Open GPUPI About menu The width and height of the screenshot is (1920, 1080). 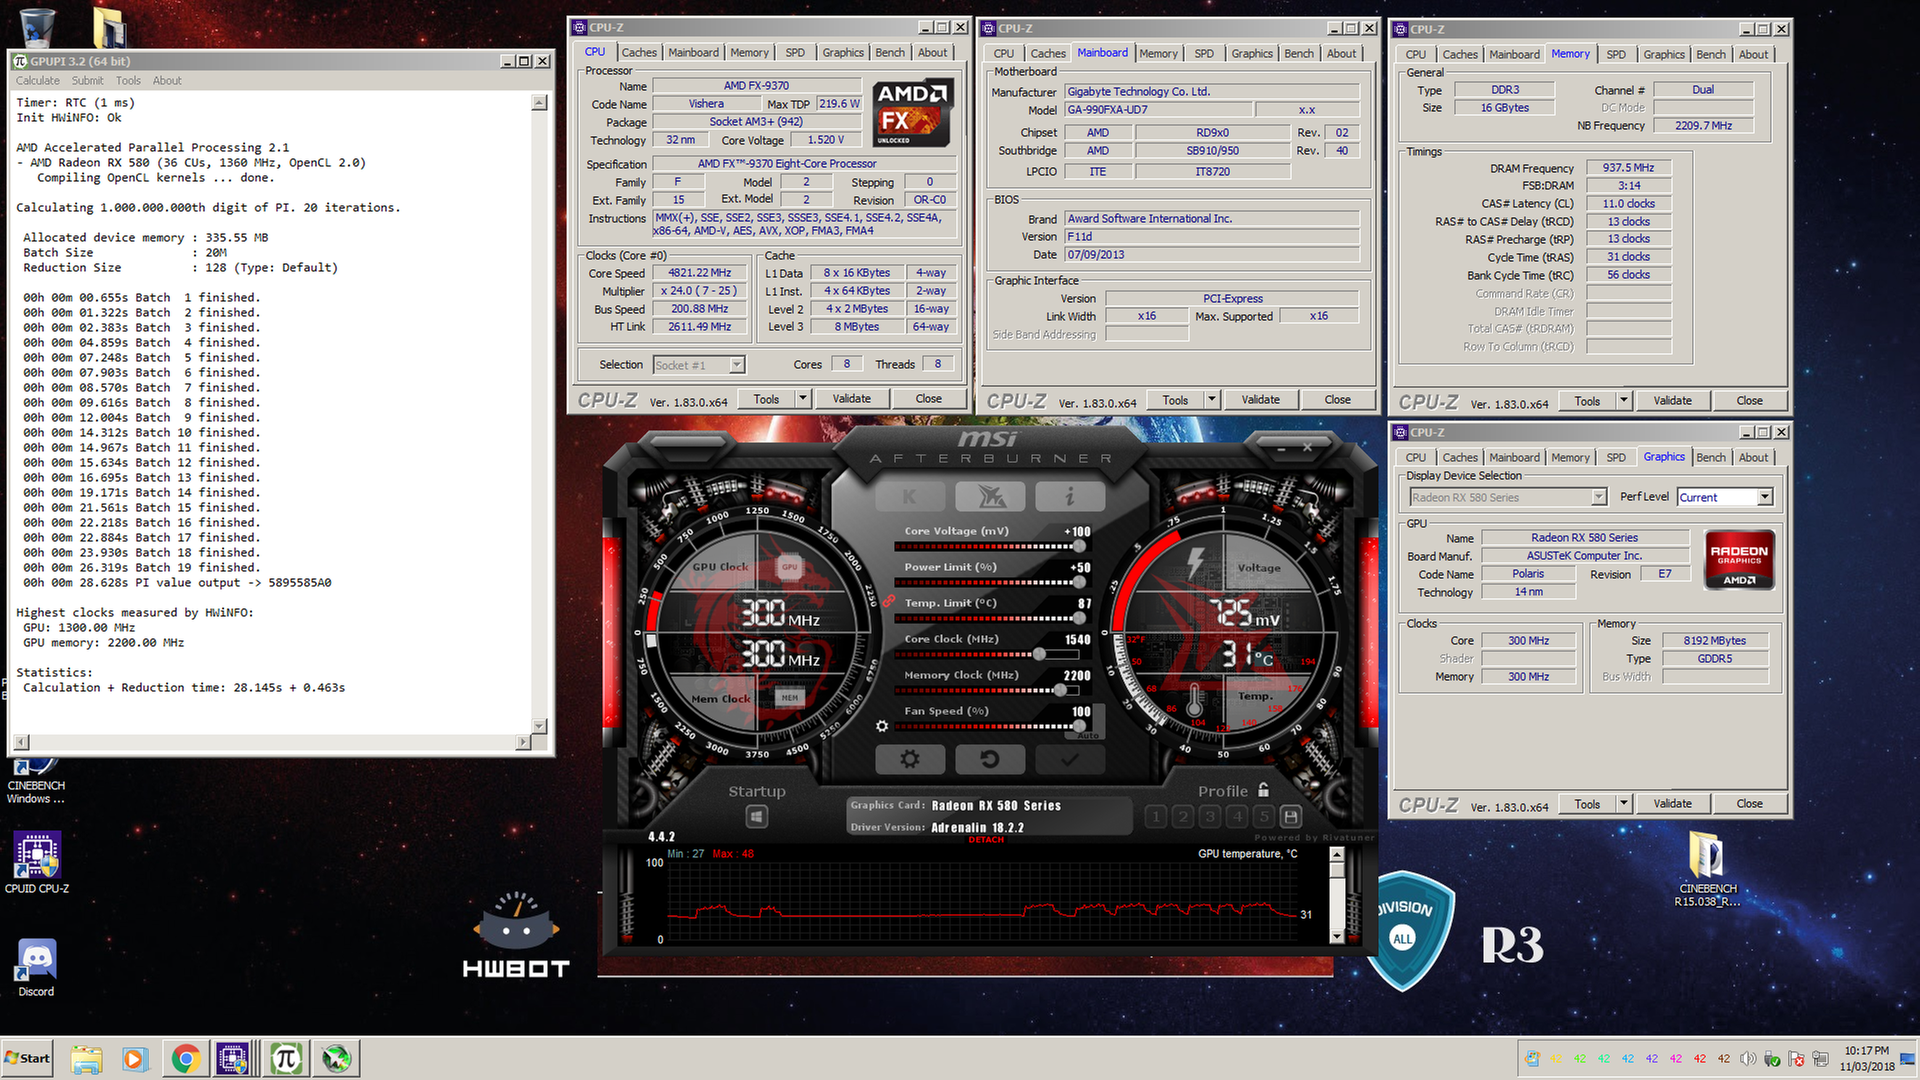point(167,81)
